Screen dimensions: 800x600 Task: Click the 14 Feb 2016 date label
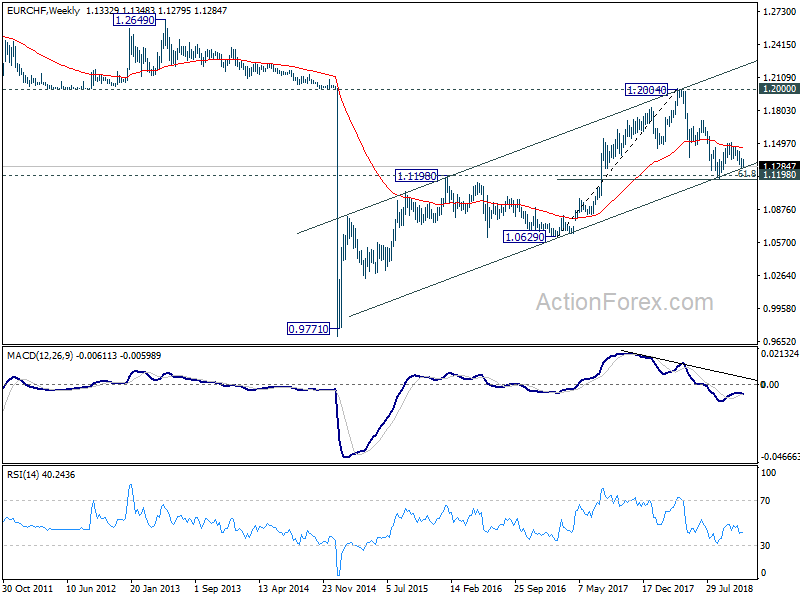(x=476, y=589)
